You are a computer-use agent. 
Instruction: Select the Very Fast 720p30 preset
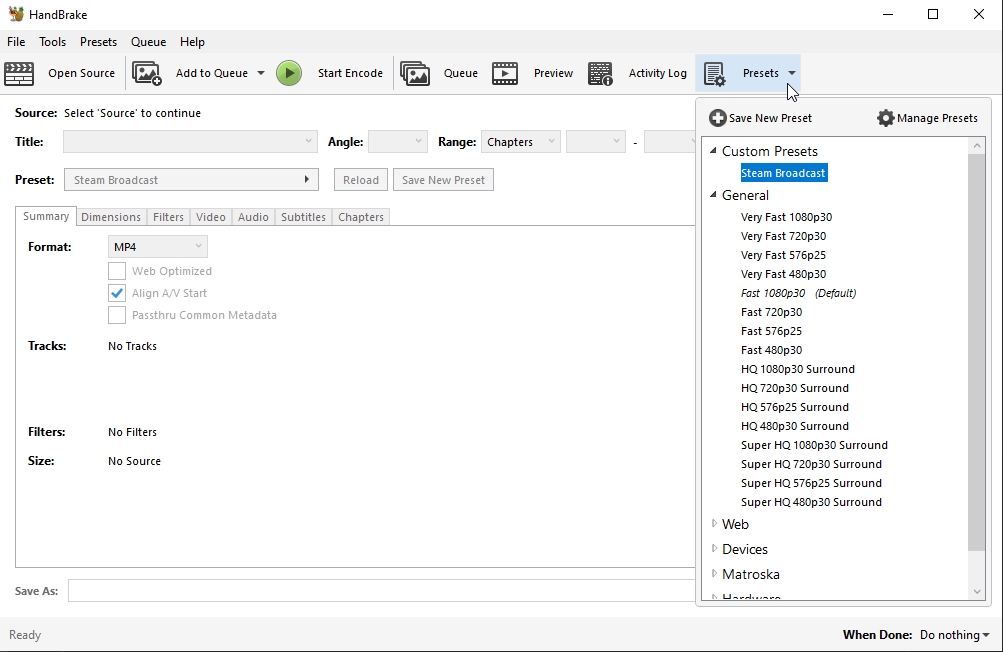tap(783, 236)
